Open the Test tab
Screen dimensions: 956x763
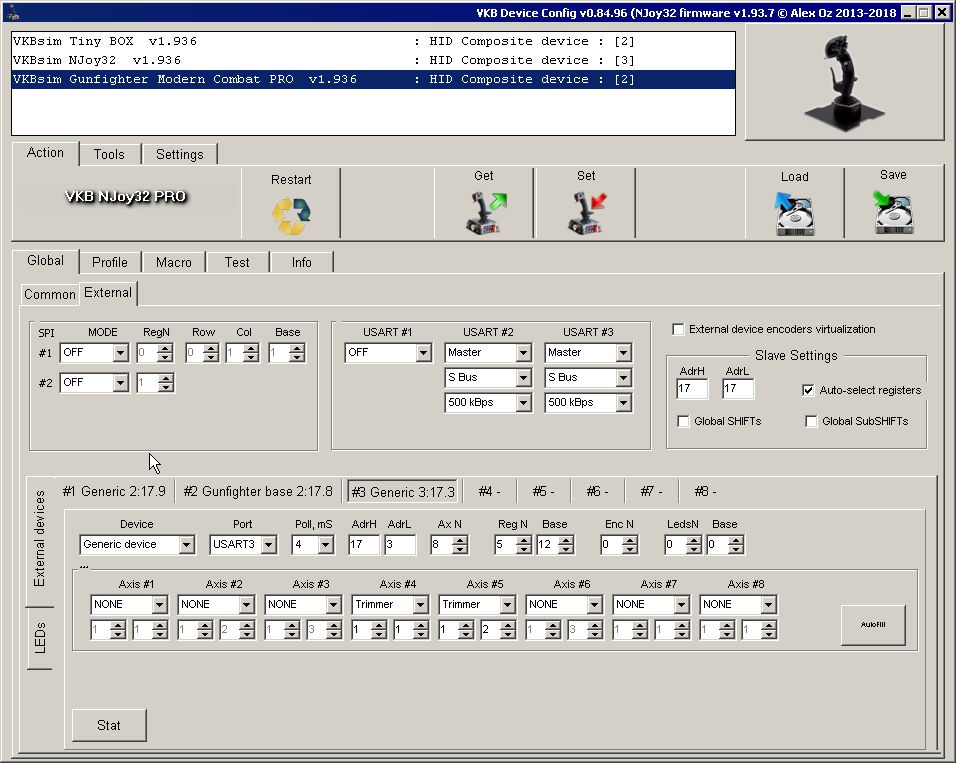click(x=237, y=262)
